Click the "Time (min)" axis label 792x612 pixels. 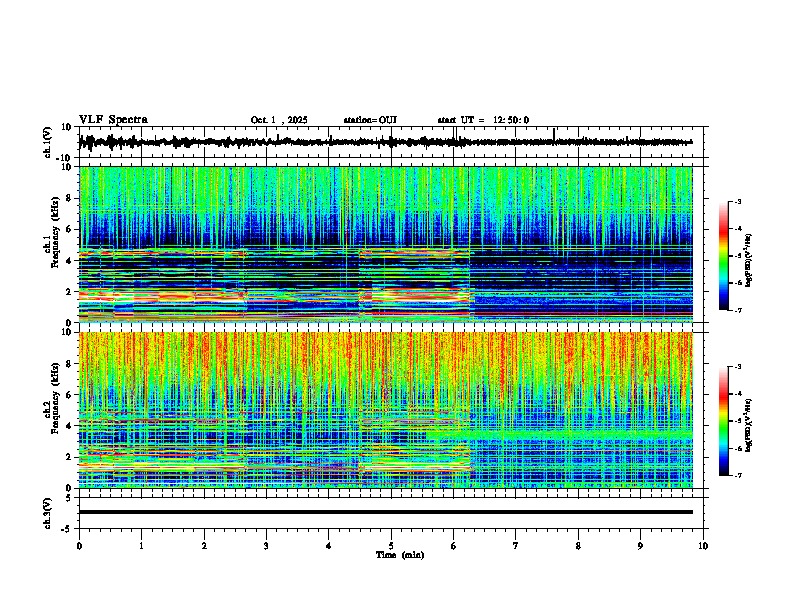point(400,555)
